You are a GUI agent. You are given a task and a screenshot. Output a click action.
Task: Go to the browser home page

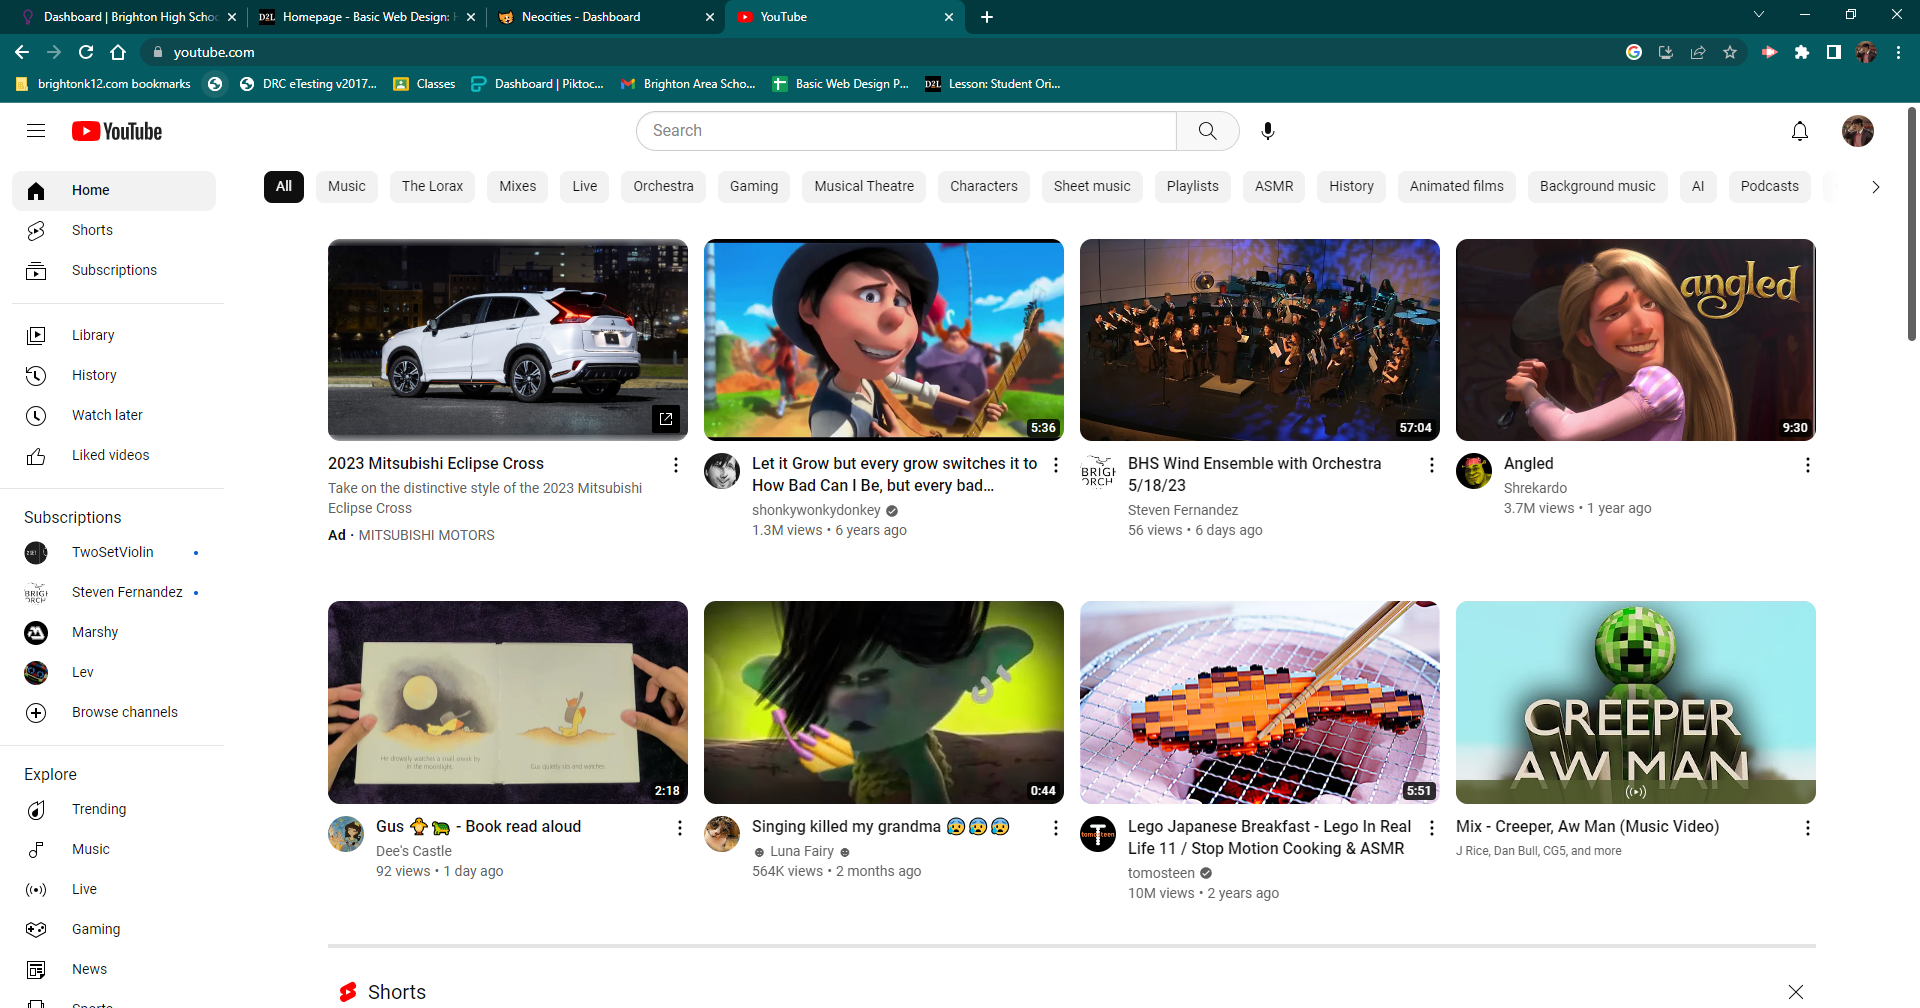pos(118,52)
